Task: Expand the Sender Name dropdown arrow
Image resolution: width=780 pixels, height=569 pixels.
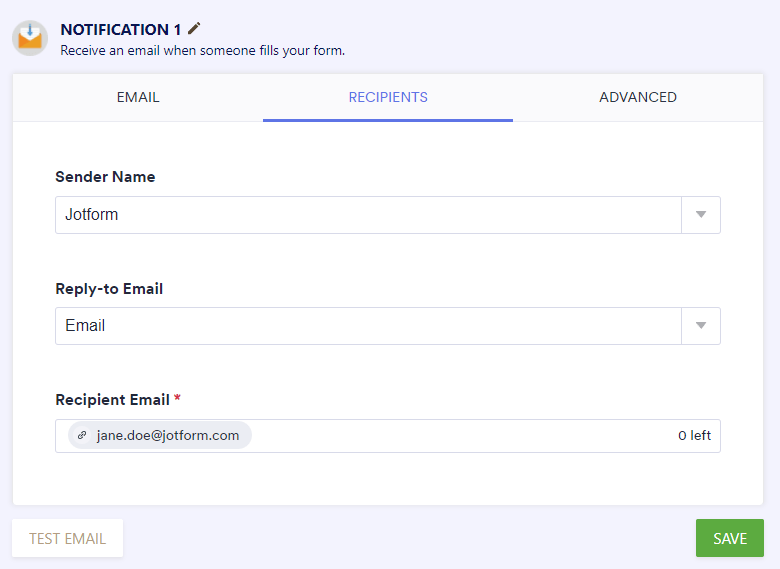Action: coord(701,215)
